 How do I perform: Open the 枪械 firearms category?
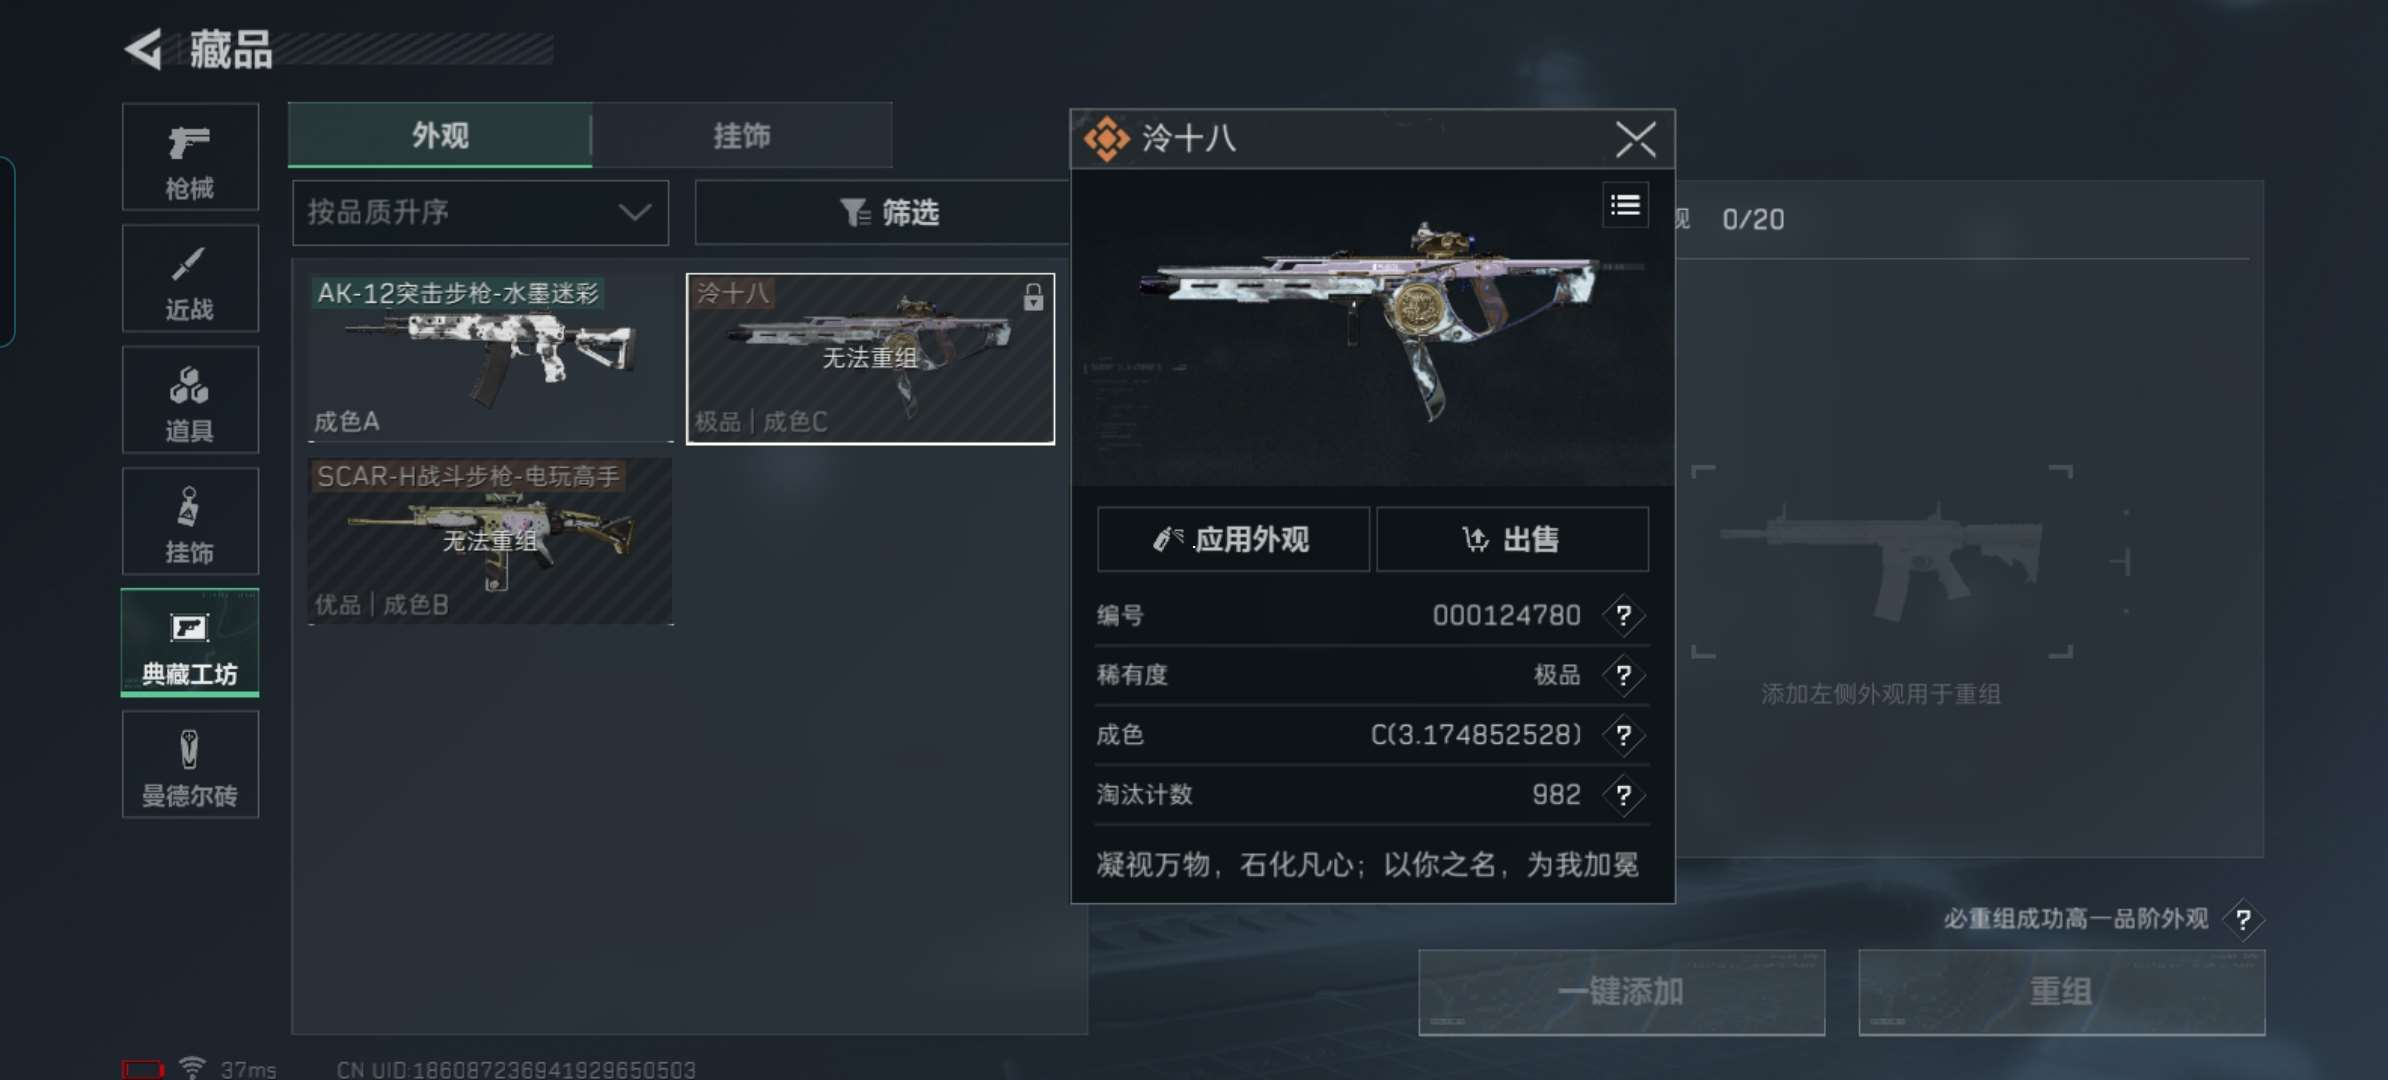point(190,157)
